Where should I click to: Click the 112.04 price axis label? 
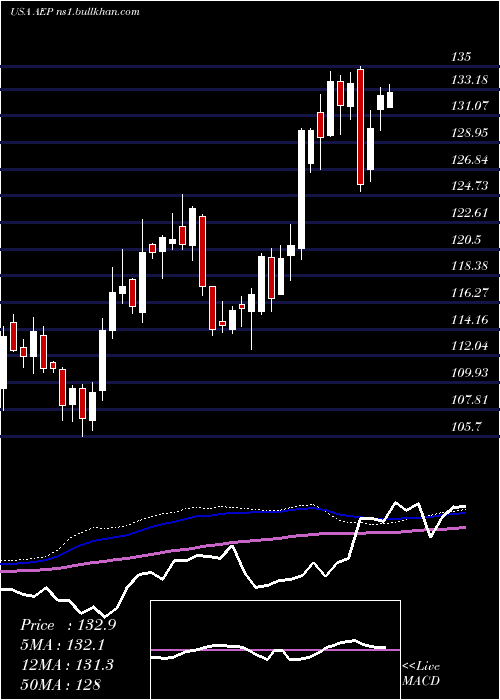pyautogui.click(x=469, y=346)
